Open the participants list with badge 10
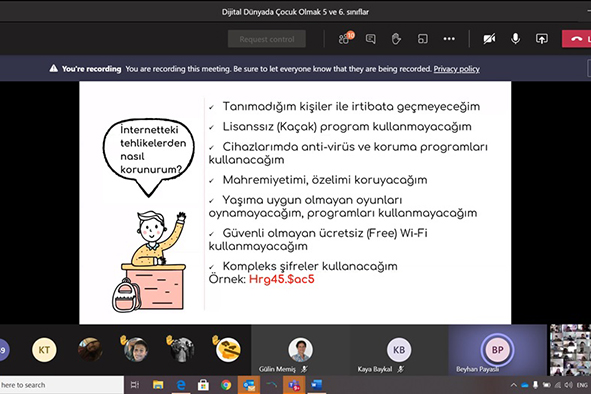This screenshot has width=591, height=394. point(346,38)
